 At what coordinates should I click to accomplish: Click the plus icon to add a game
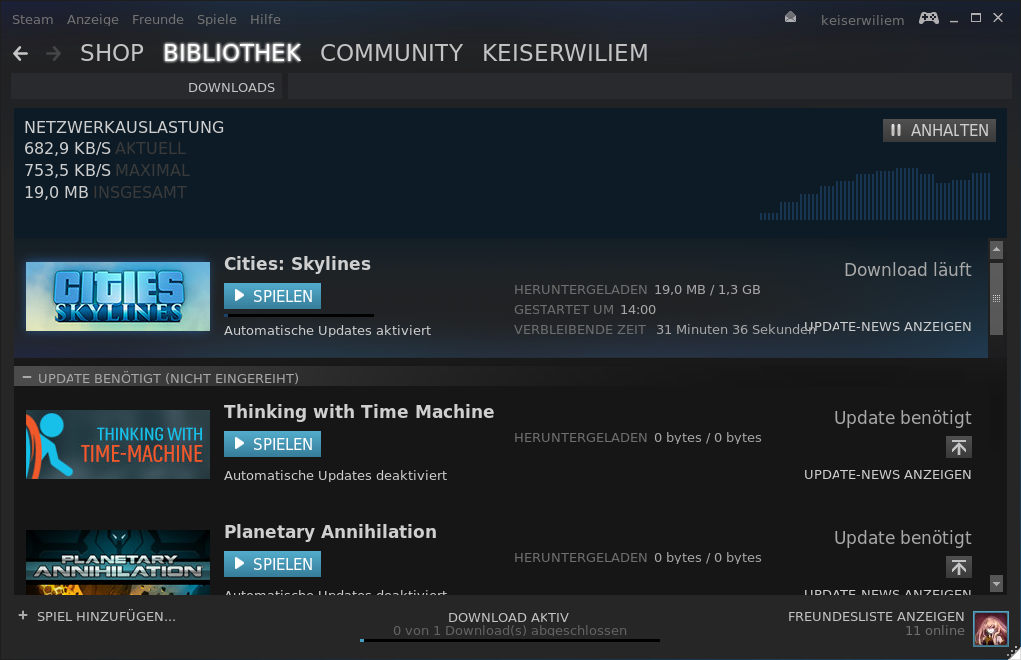click(x=23, y=615)
